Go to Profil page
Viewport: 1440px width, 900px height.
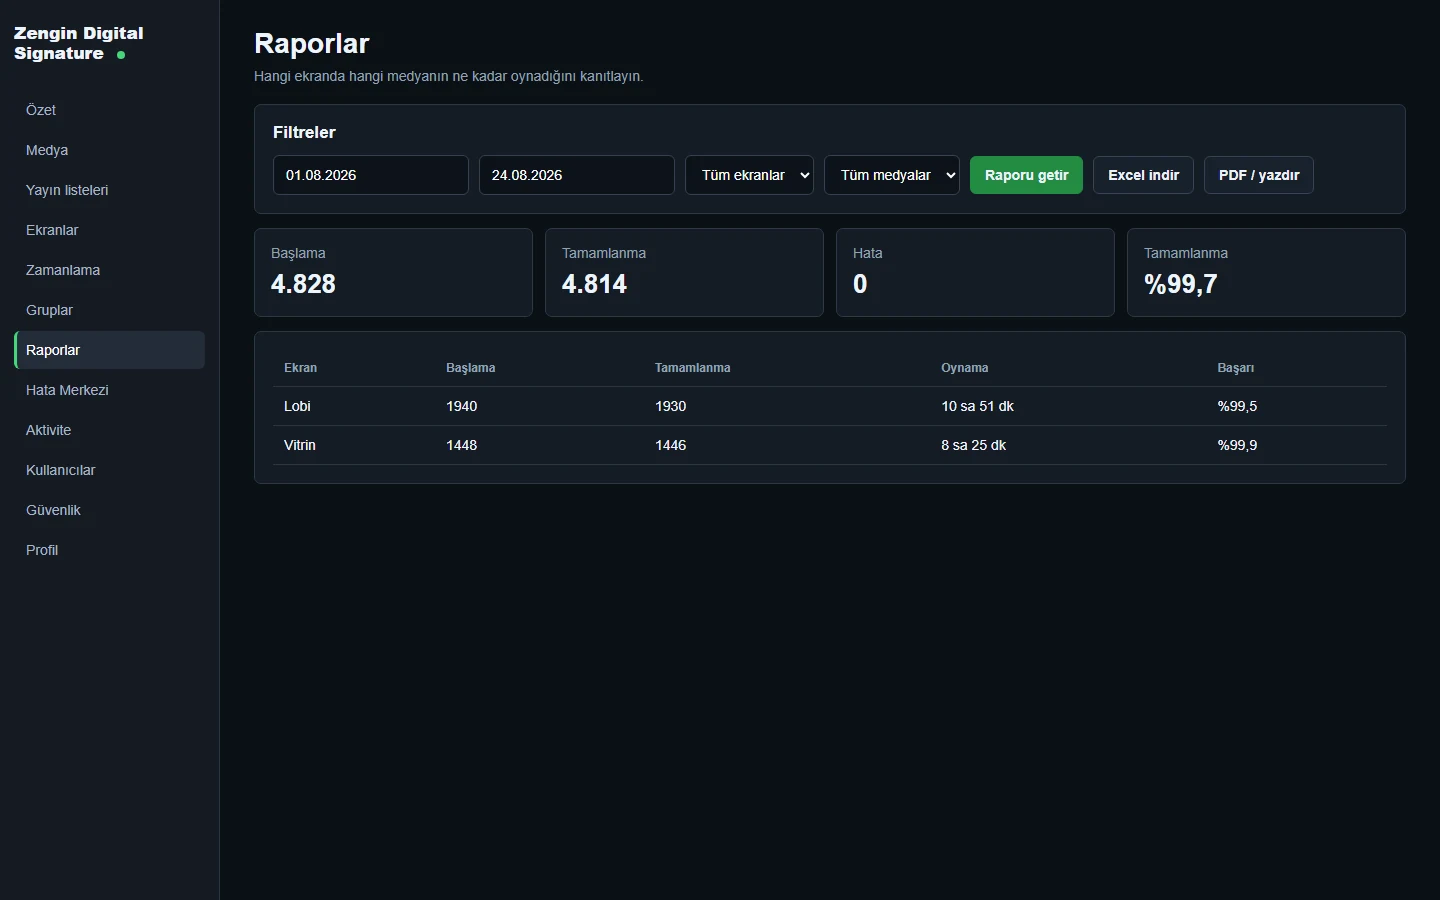click(109, 550)
